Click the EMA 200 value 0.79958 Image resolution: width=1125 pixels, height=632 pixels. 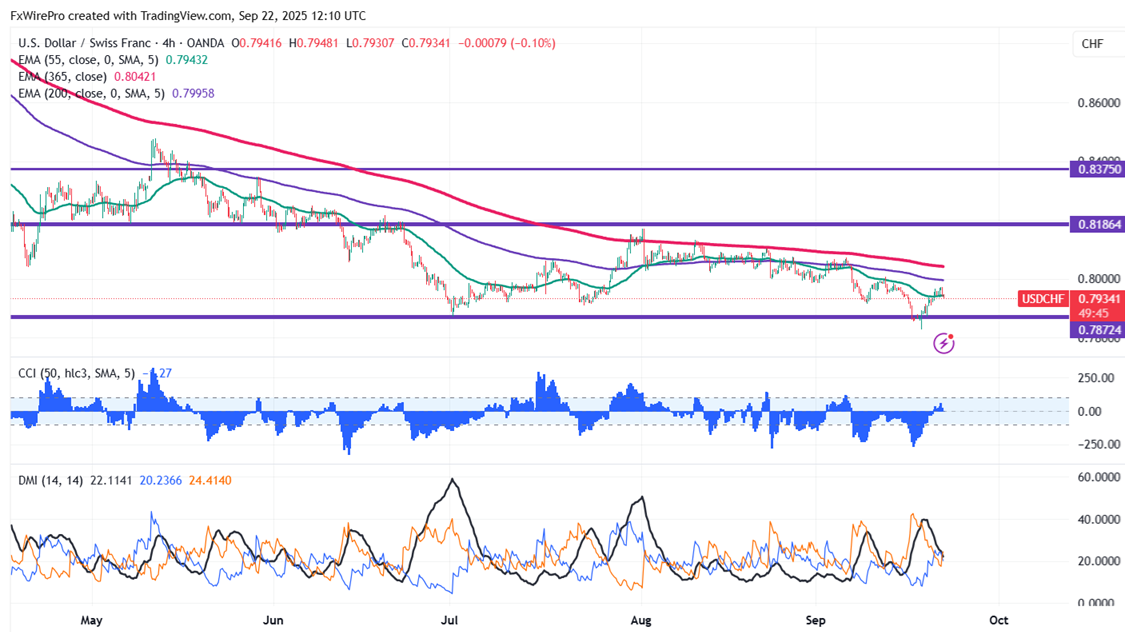(x=193, y=93)
